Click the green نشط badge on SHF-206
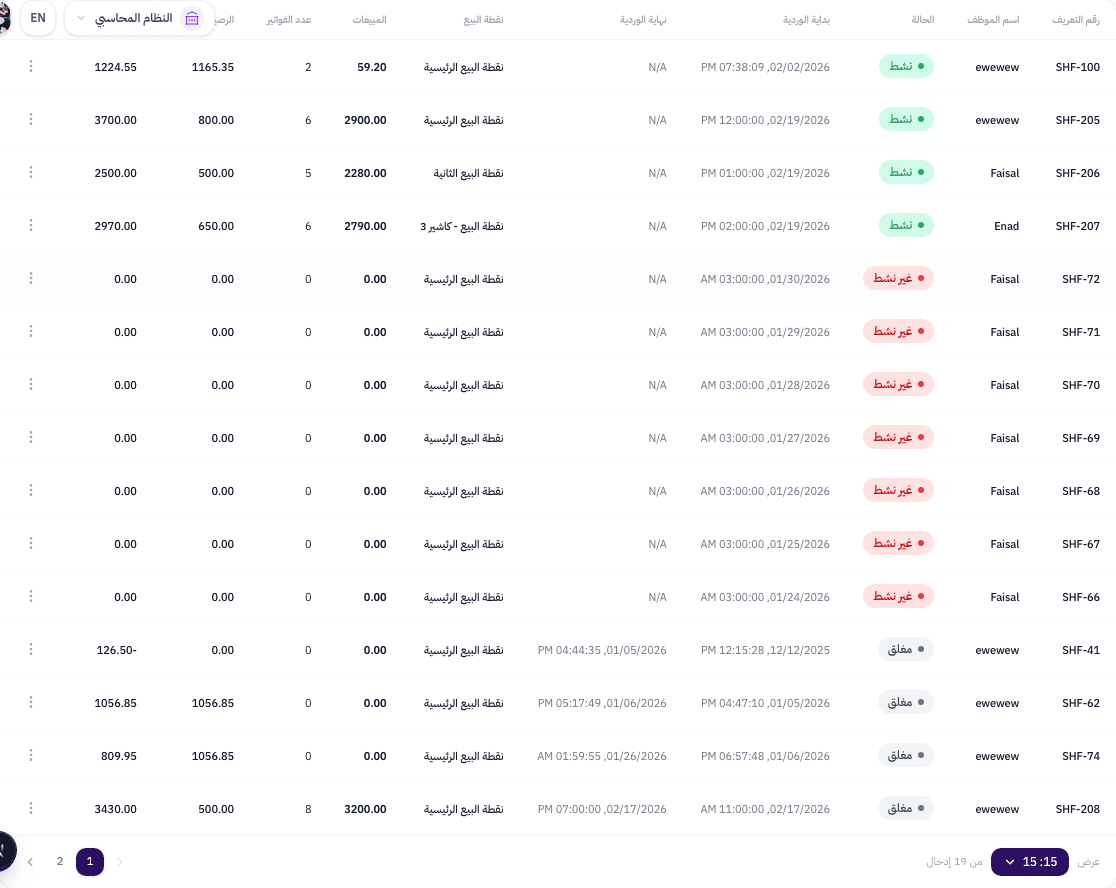Viewport: 1116px width, 888px height. [906, 172]
